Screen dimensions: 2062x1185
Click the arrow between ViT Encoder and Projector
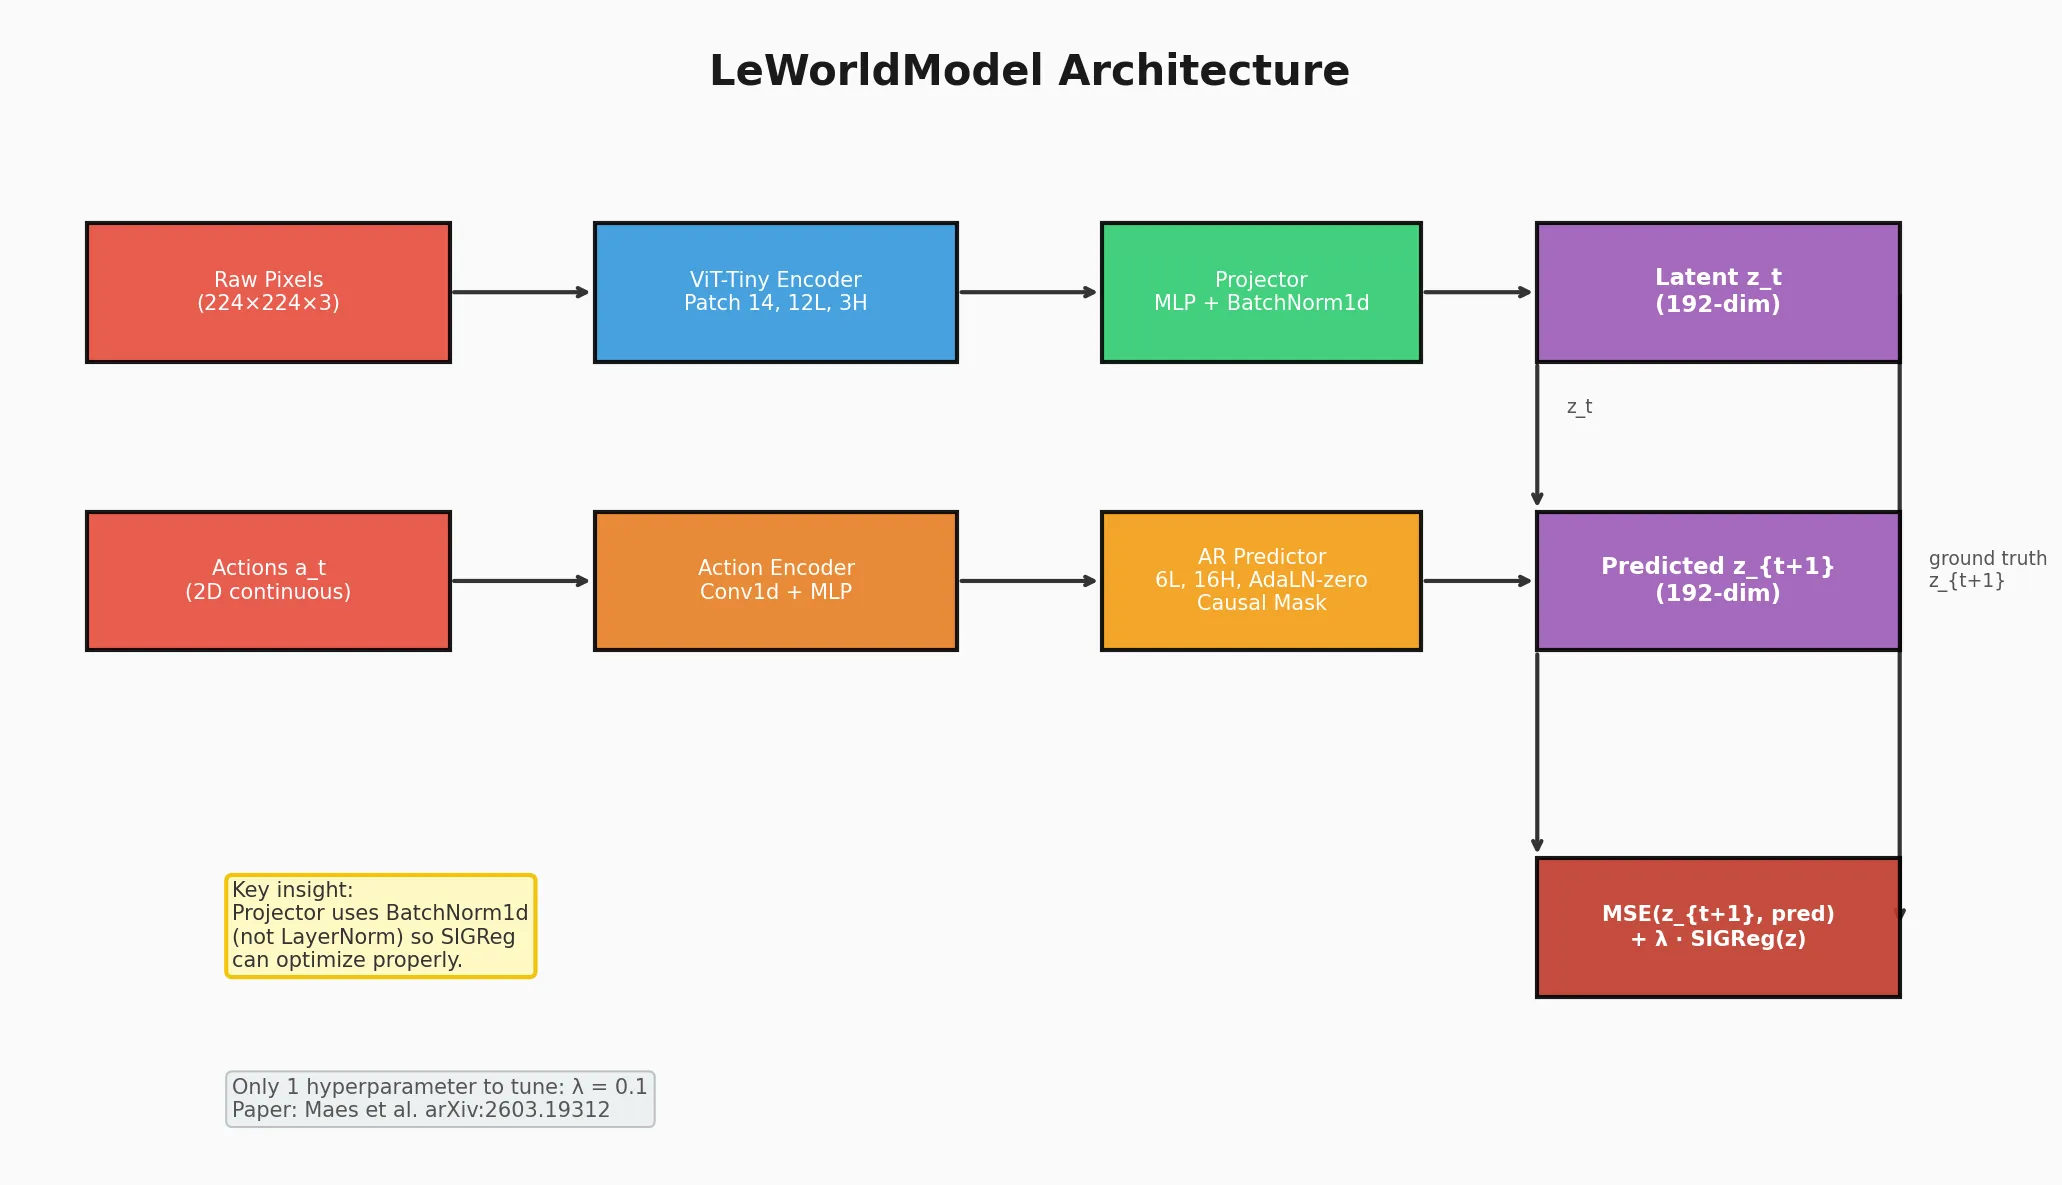1029,292
